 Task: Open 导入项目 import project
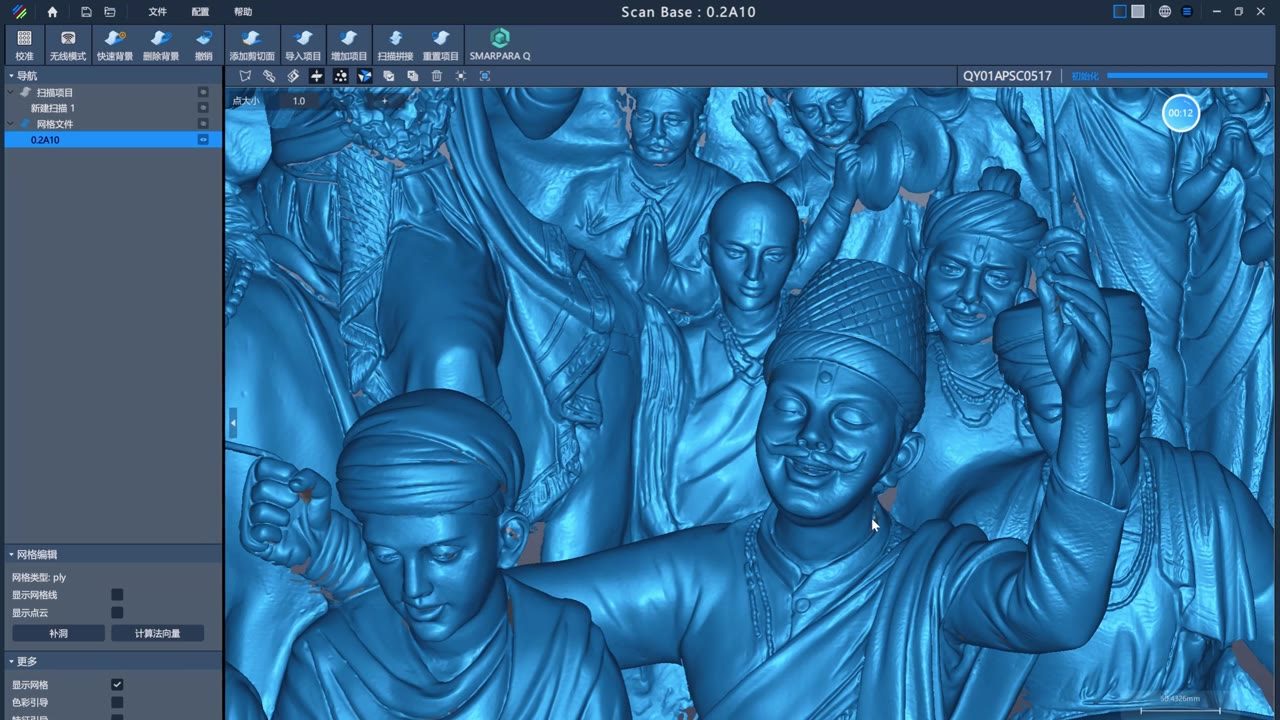[303, 45]
